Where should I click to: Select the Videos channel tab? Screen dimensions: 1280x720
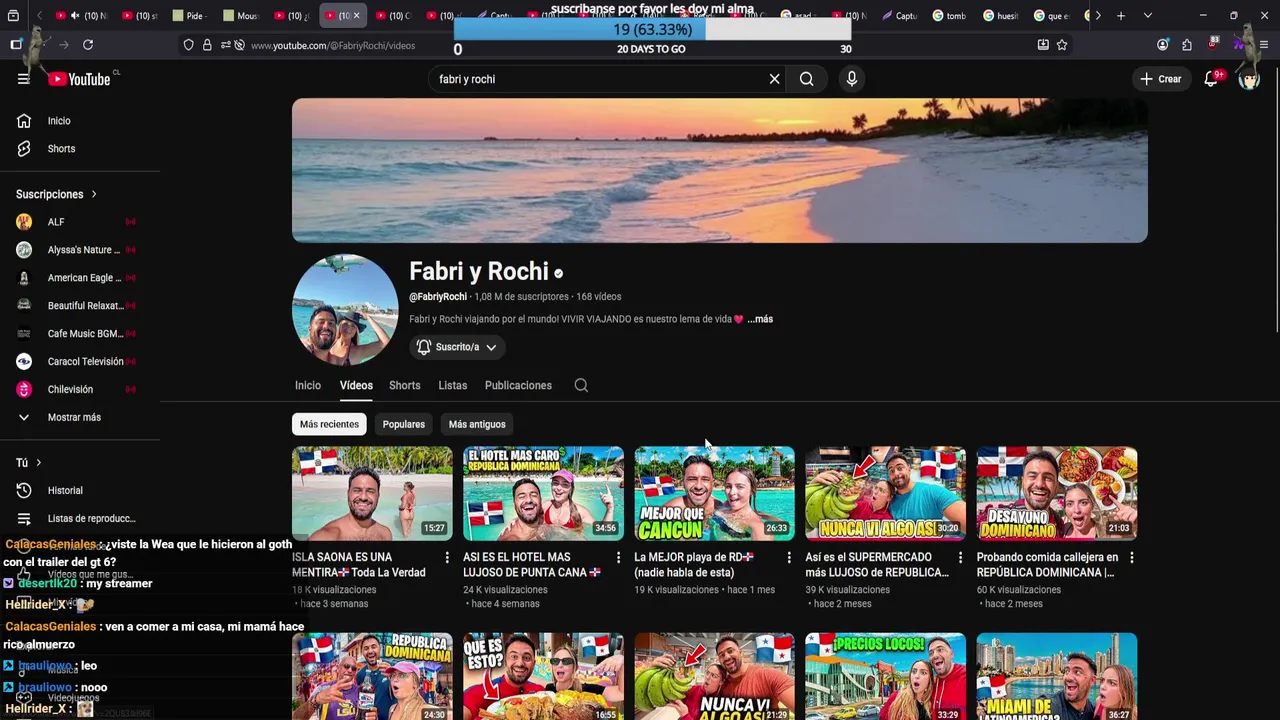click(356, 385)
